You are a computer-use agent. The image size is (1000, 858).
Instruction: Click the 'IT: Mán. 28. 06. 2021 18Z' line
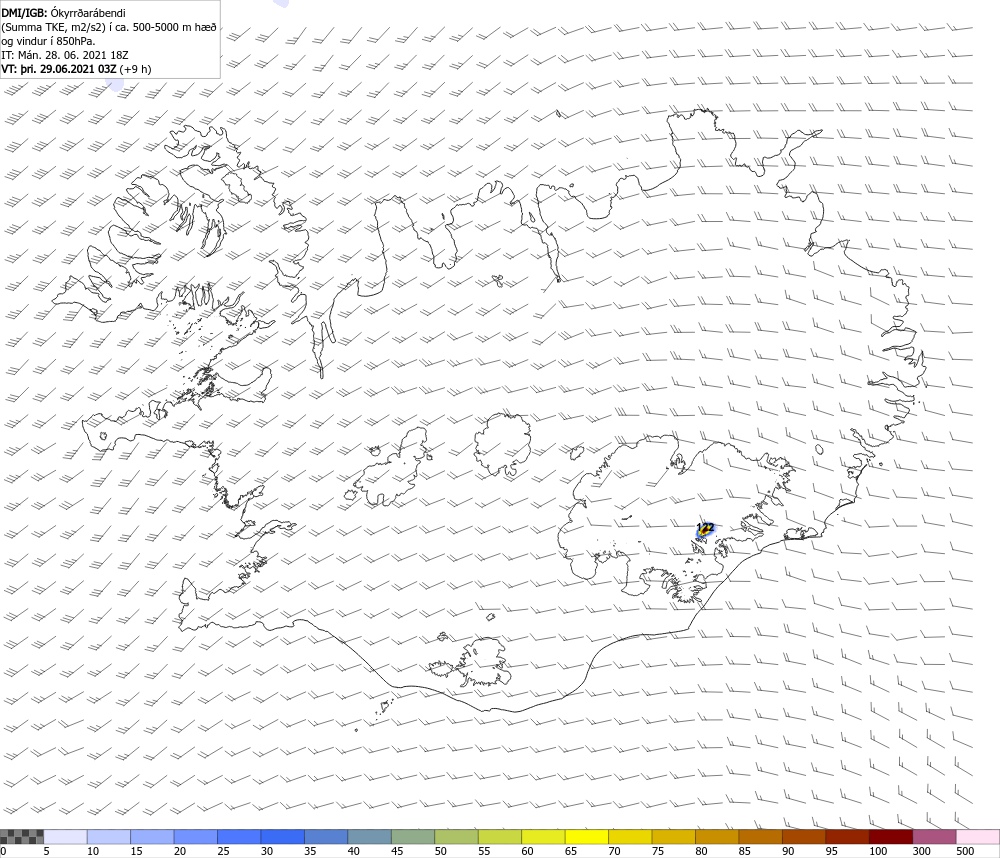point(64,55)
